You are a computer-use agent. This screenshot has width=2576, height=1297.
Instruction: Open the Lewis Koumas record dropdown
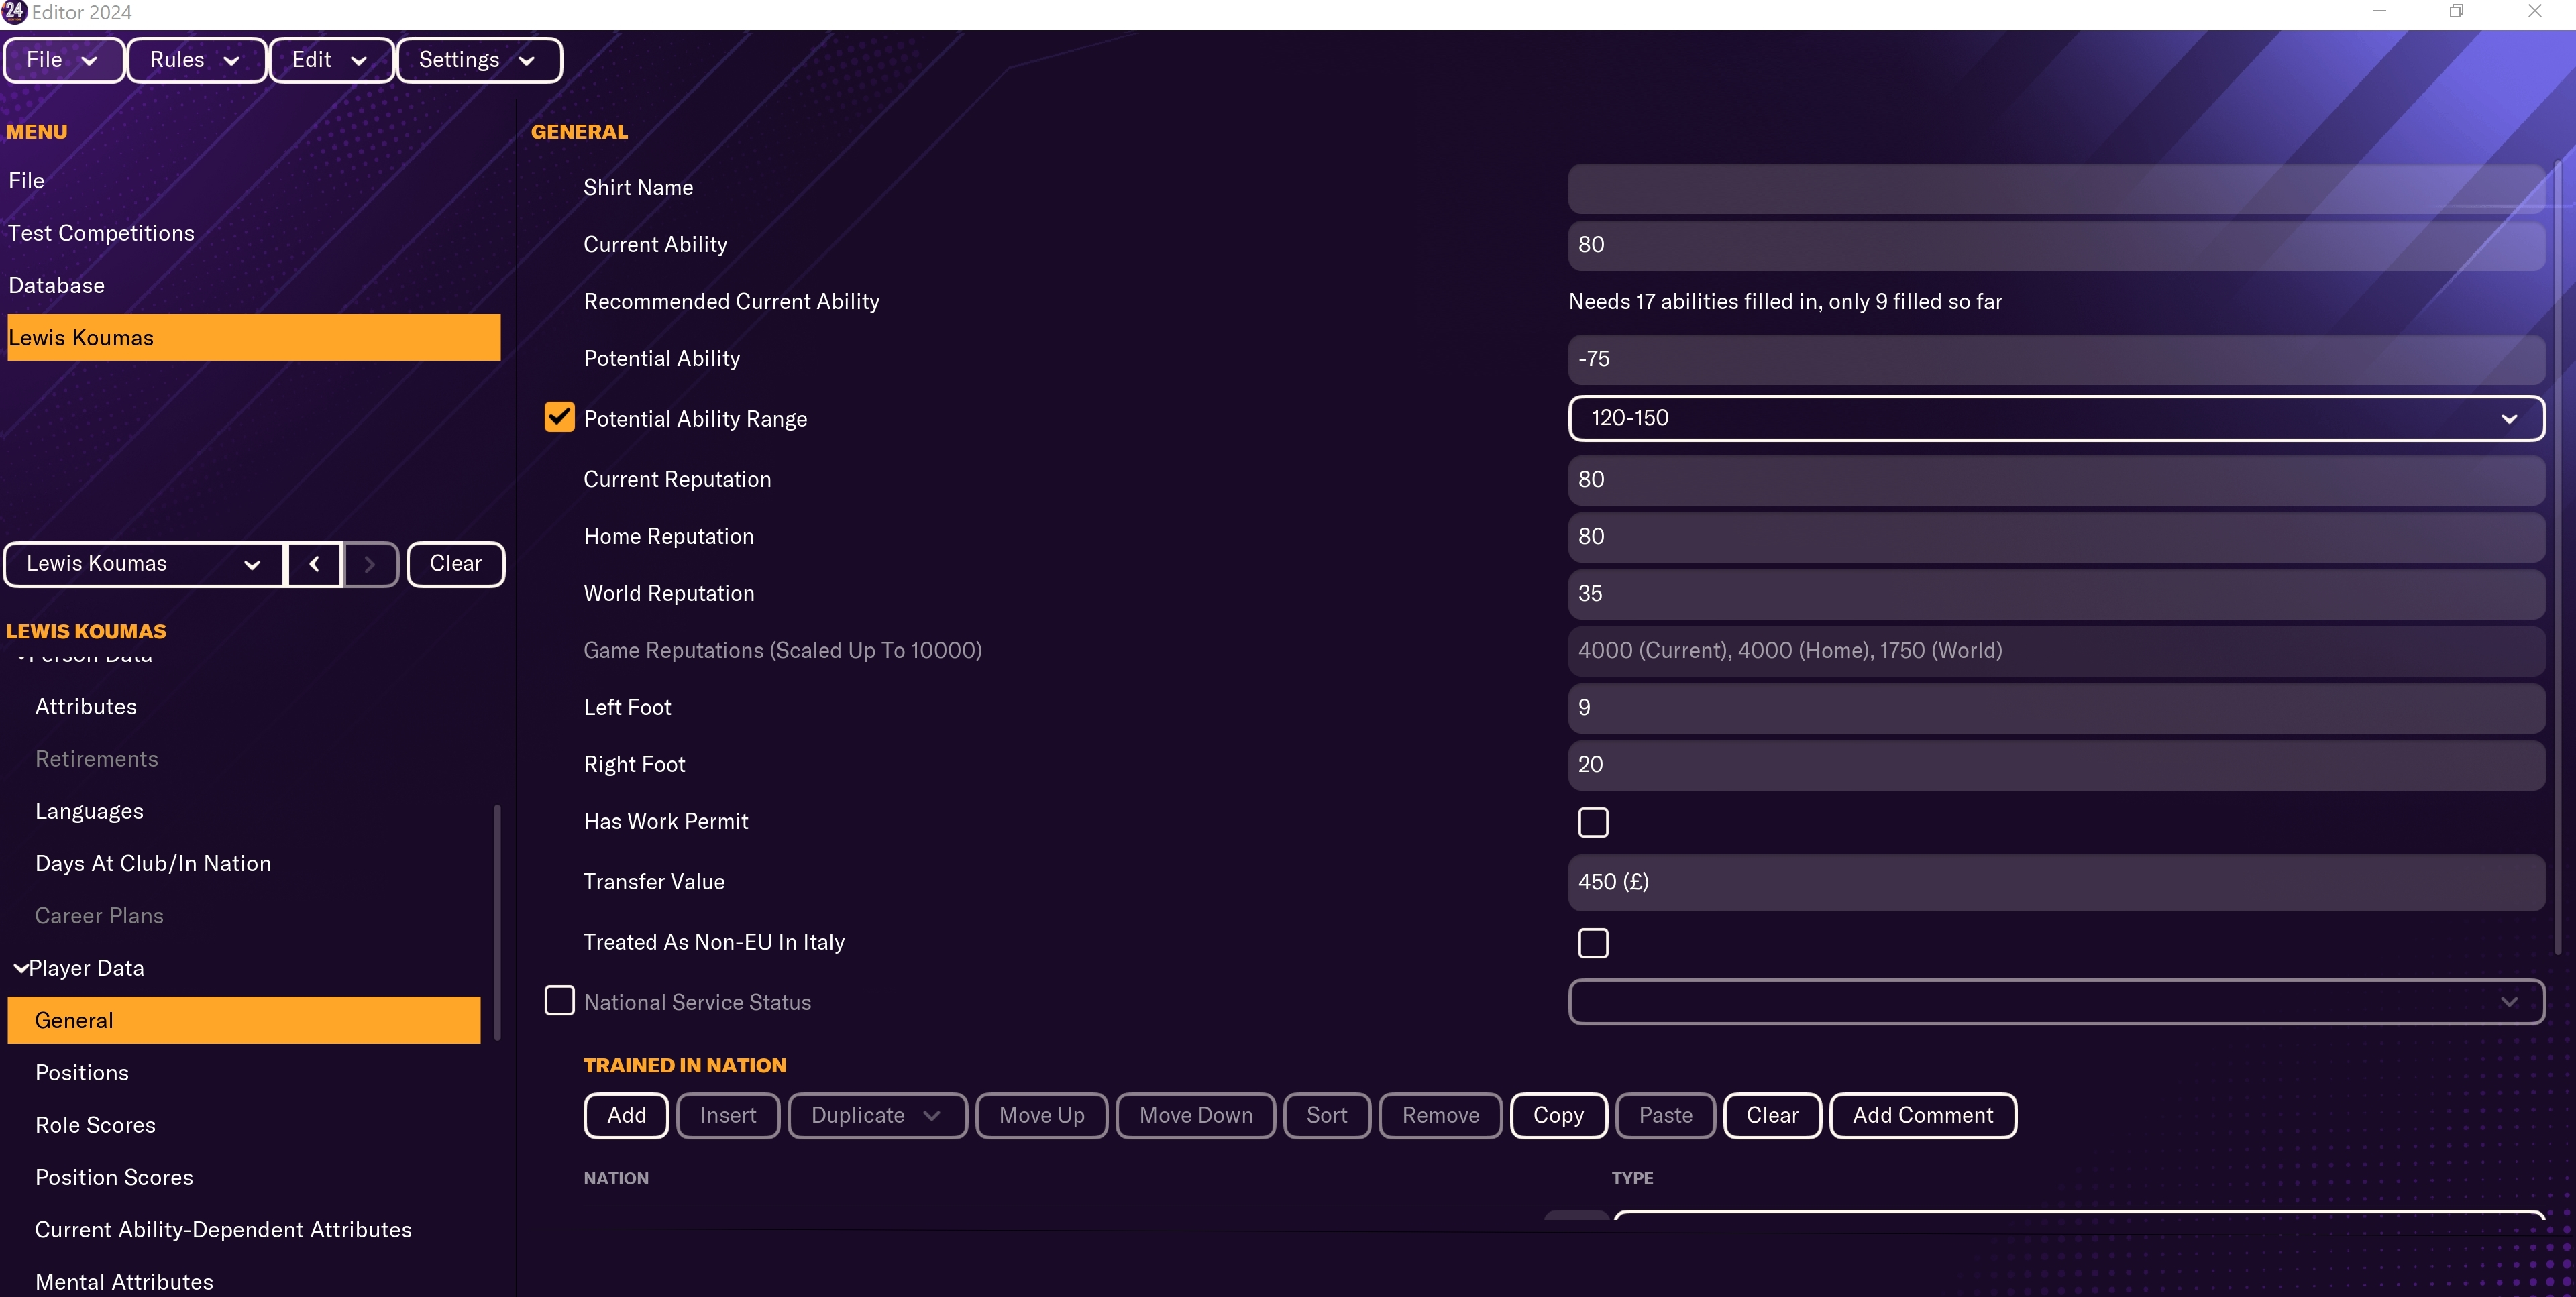click(x=144, y=564)
